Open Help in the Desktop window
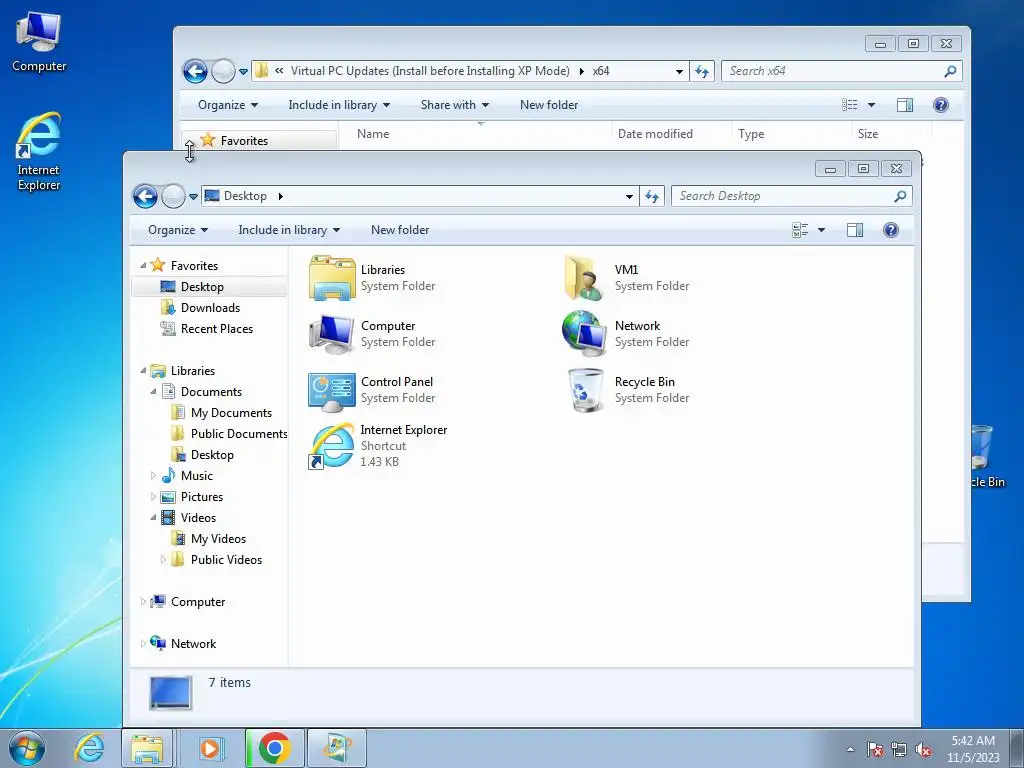1024x768 pixels. [x=891, y=230]
